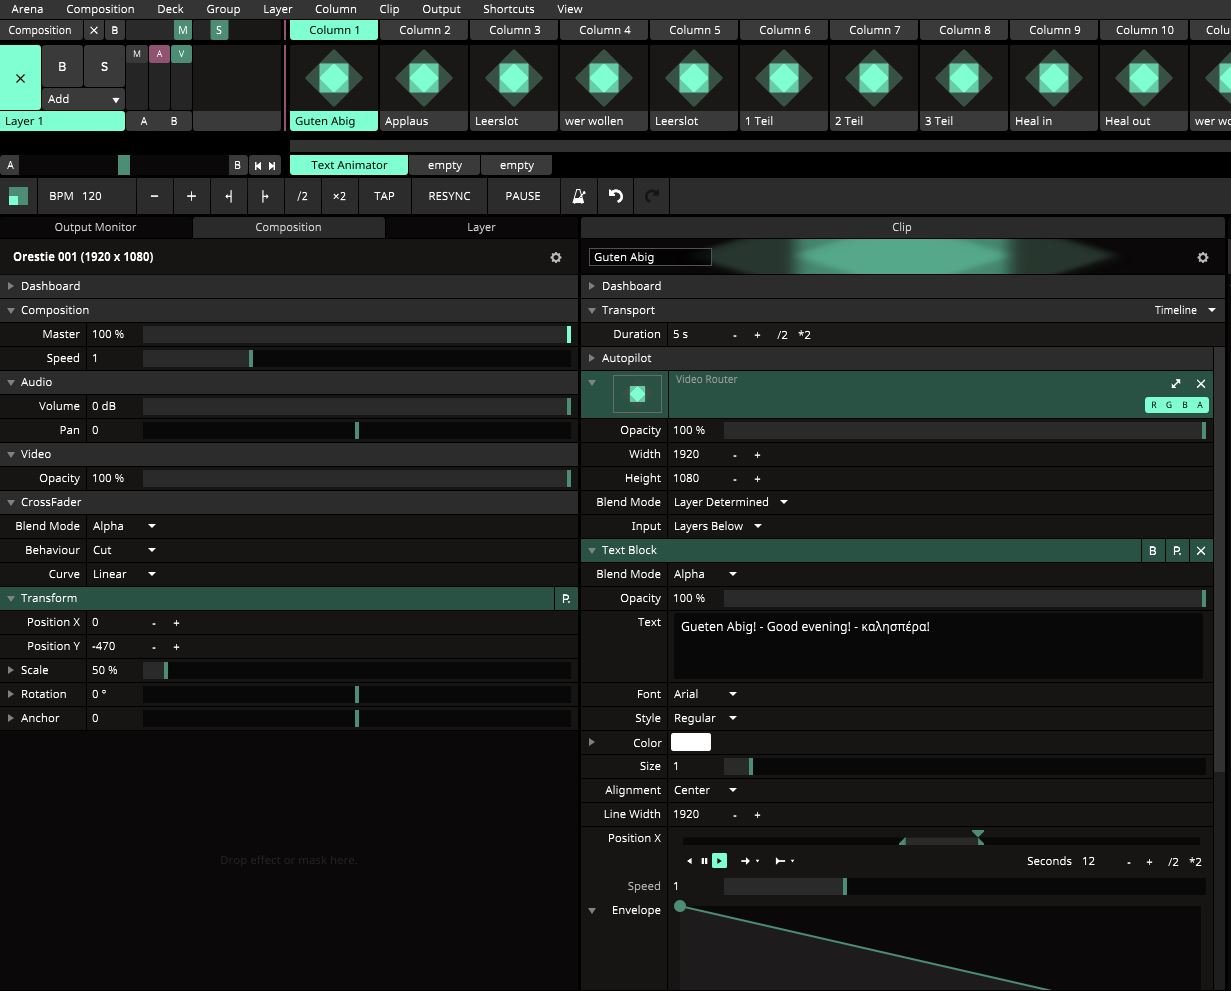Click the metronome icon in the tempo bar

[578, 196]
